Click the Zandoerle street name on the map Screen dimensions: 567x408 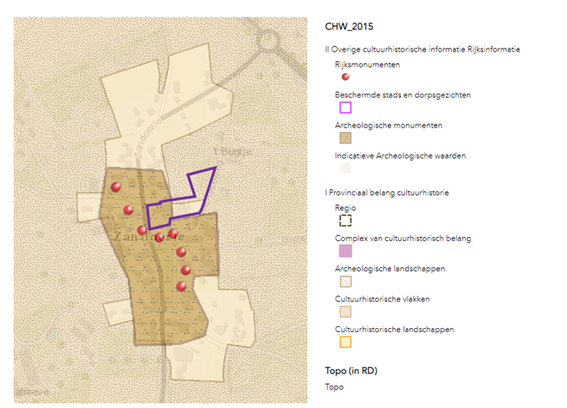pos(148,138)
